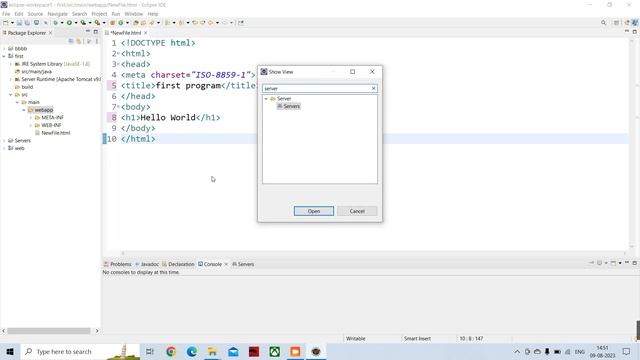Click the Save toolbar icon
Viewport: 640px width, 360px height.
(x=19, y=23)
